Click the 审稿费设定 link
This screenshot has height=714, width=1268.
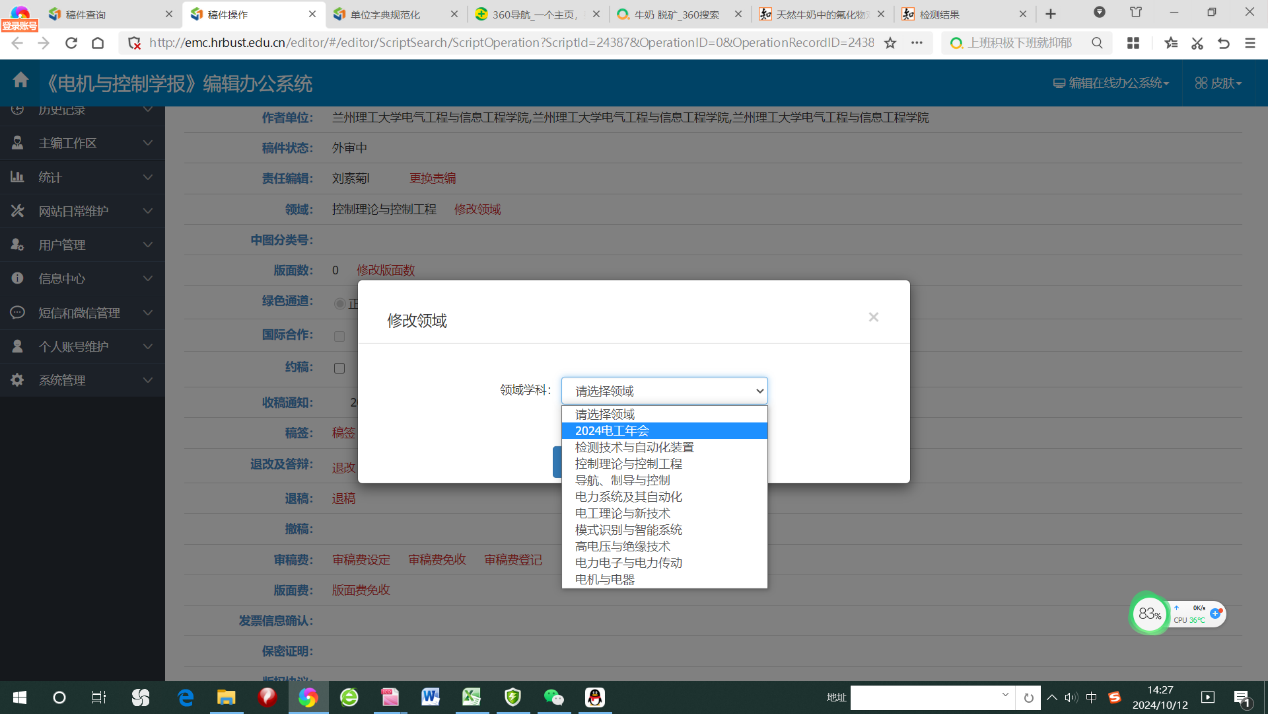tap(361, 559)
